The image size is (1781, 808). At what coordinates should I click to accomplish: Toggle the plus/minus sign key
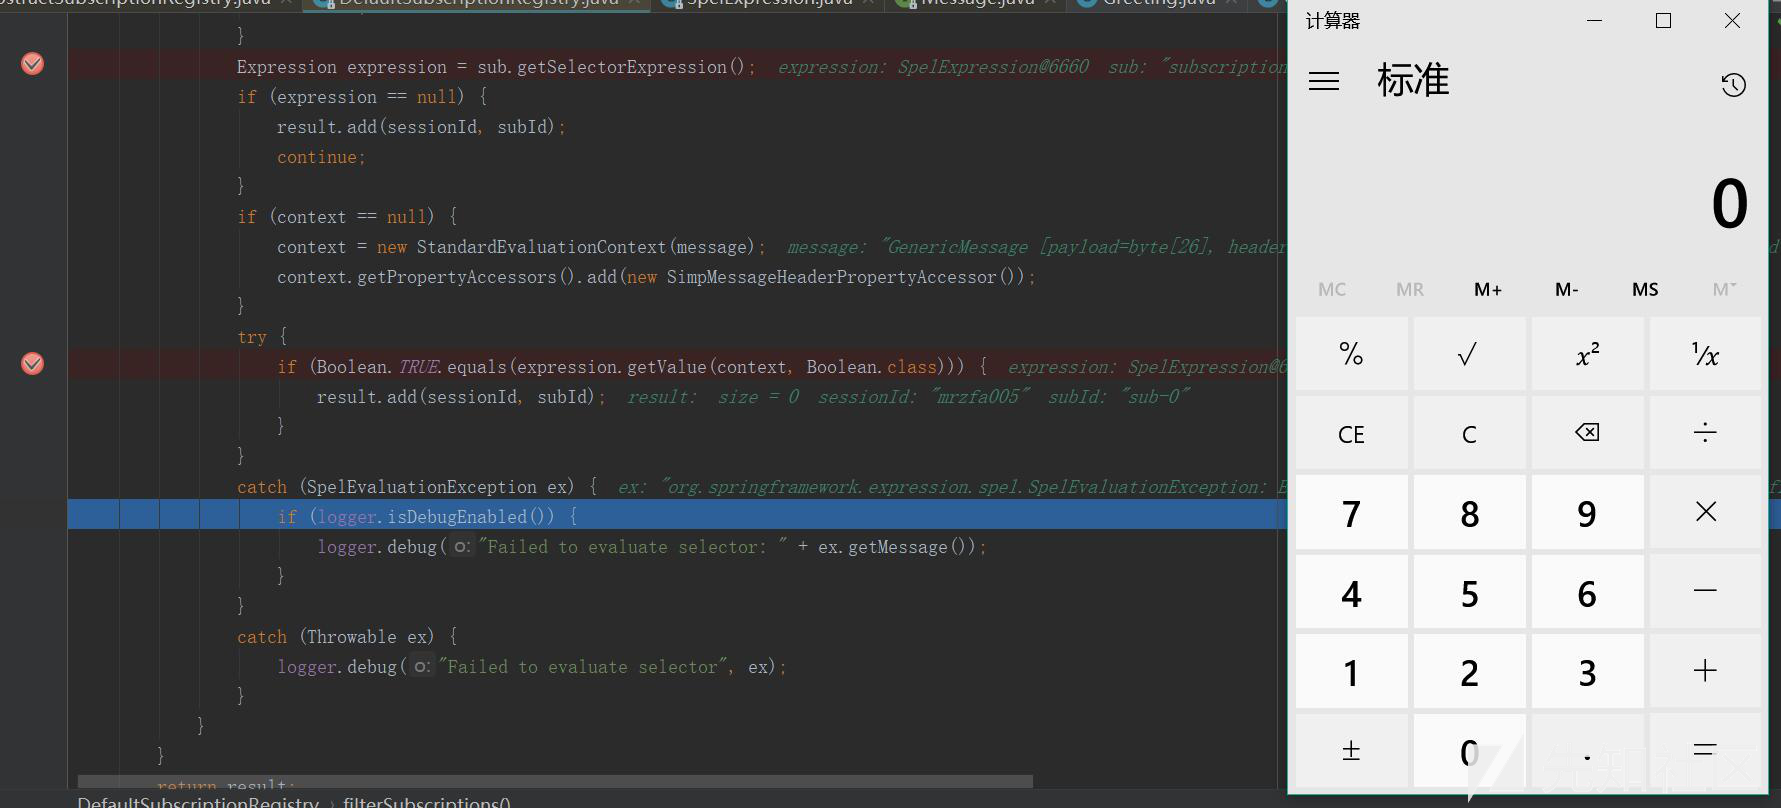coord(1351,750)
